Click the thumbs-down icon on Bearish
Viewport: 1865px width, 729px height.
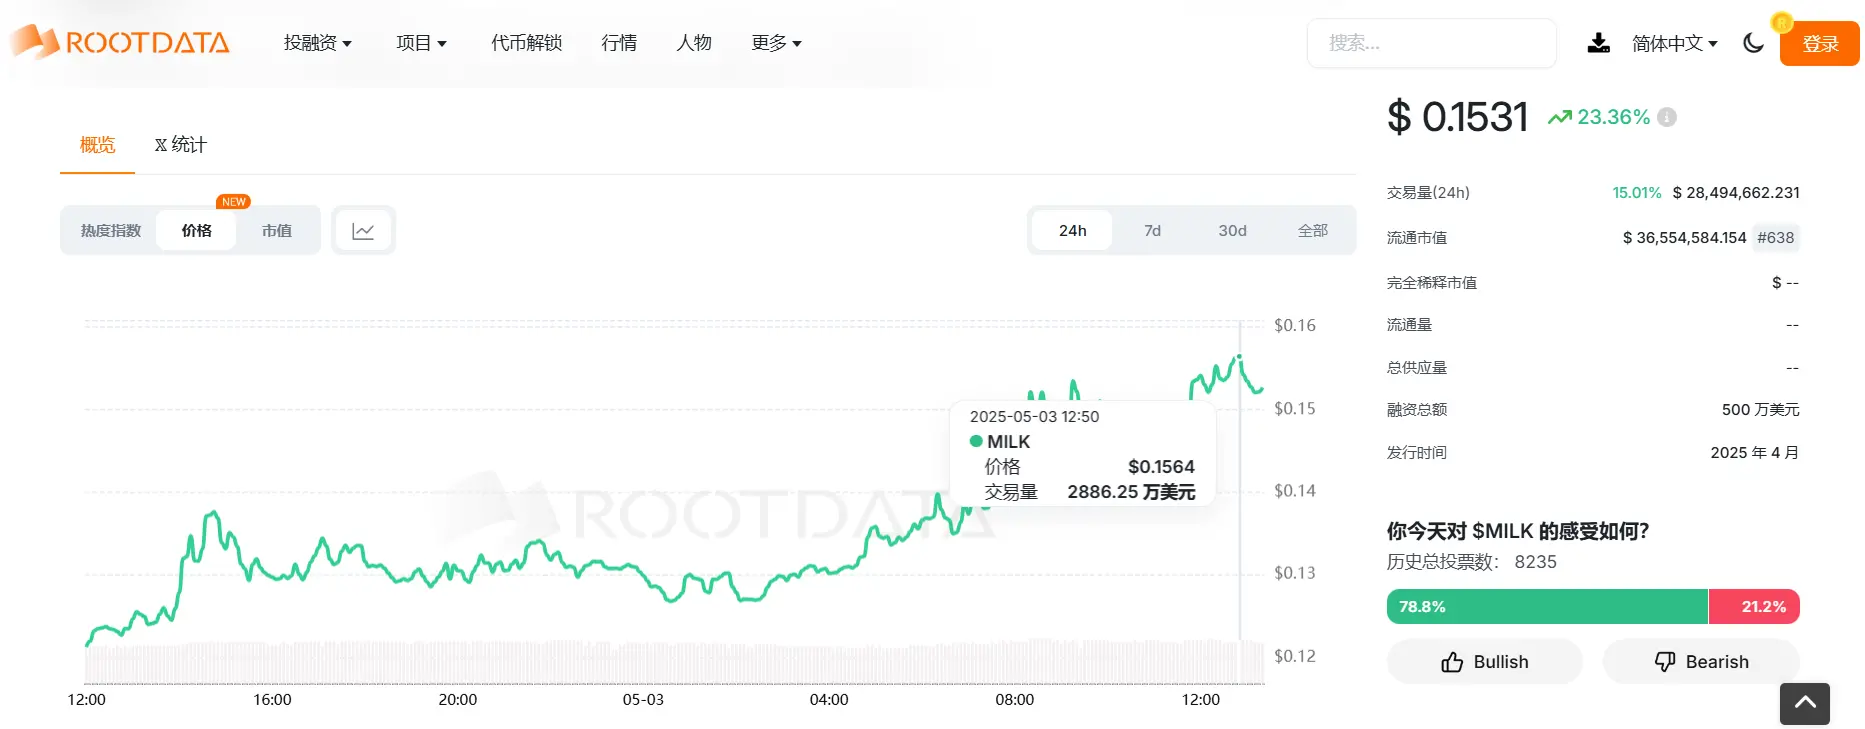(1665, 662)
